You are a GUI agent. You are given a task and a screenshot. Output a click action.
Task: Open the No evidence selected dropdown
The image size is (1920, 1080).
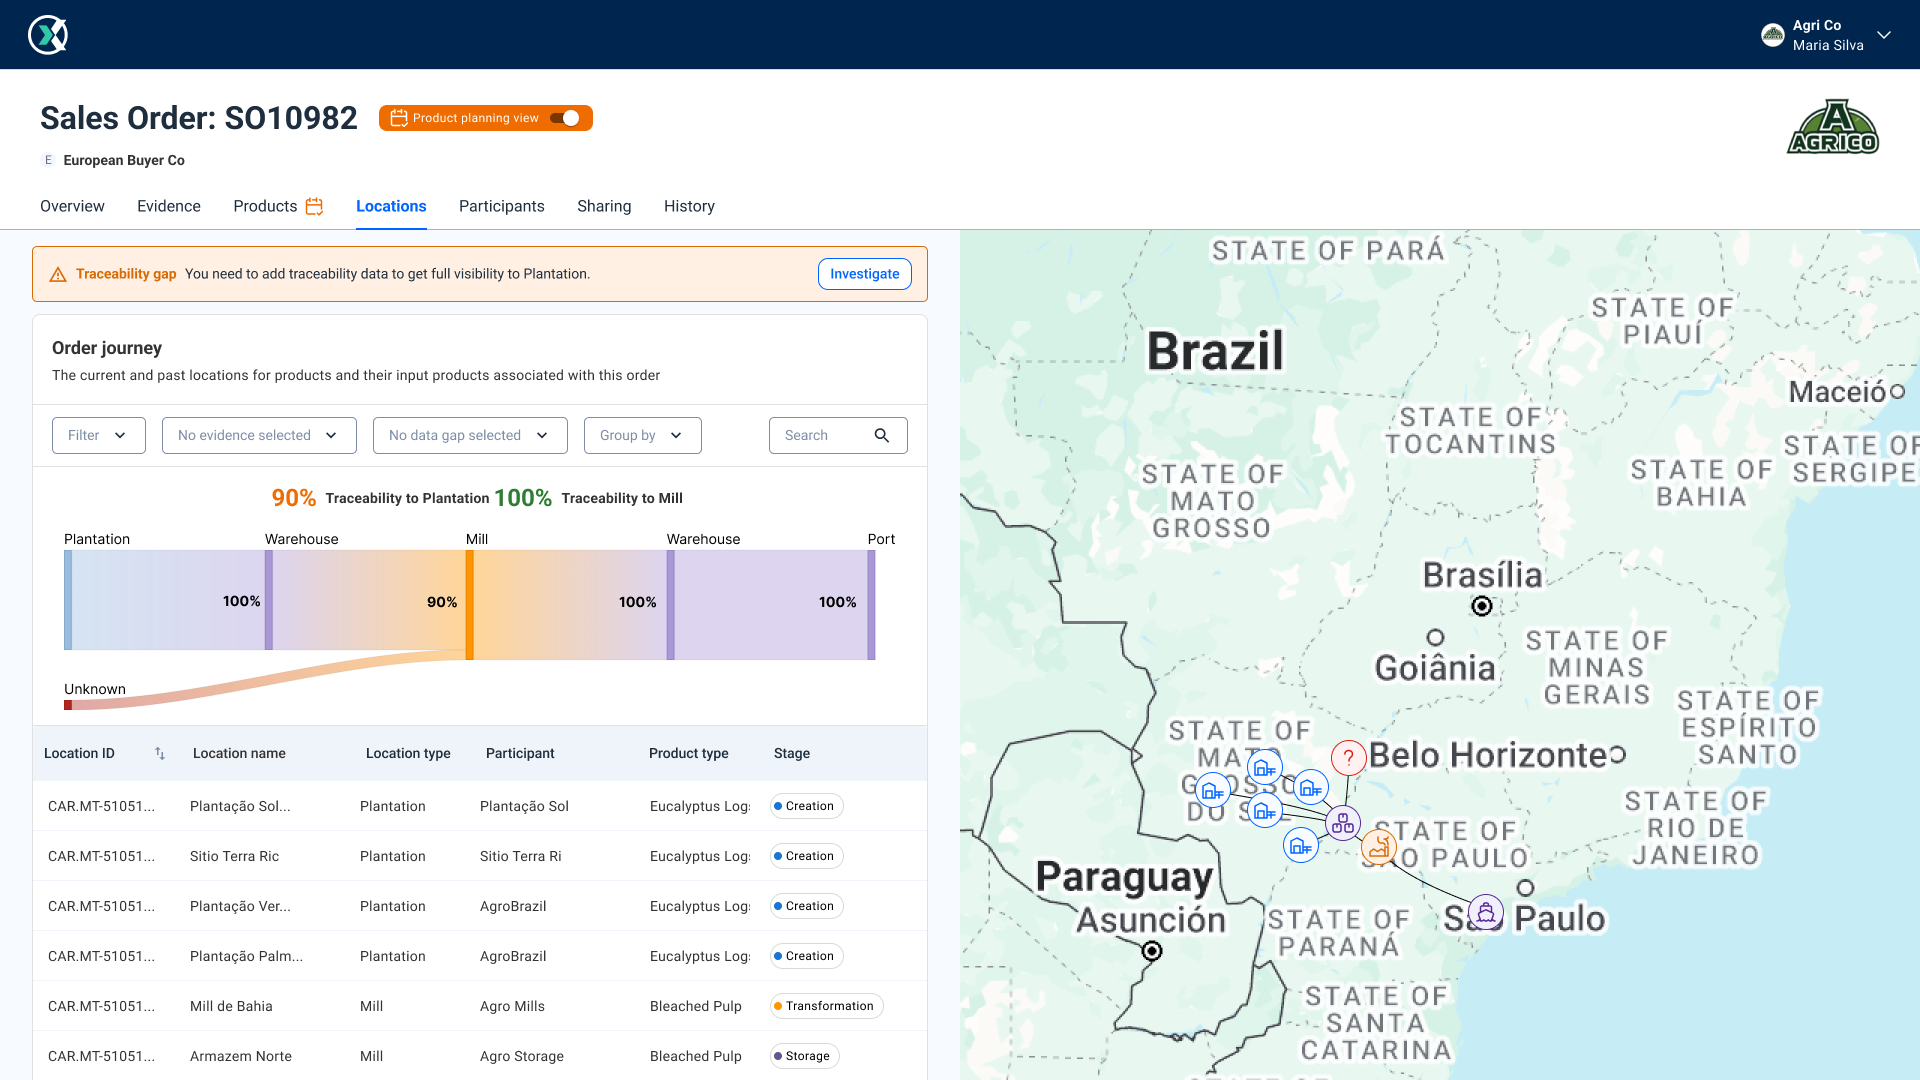click(x=258, y=435)
